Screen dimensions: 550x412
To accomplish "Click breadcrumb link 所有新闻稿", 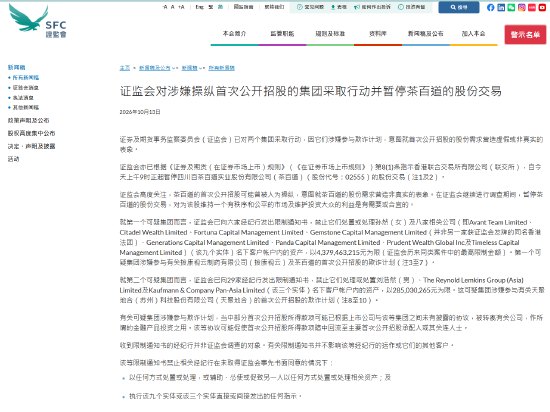I will (221, 68).
